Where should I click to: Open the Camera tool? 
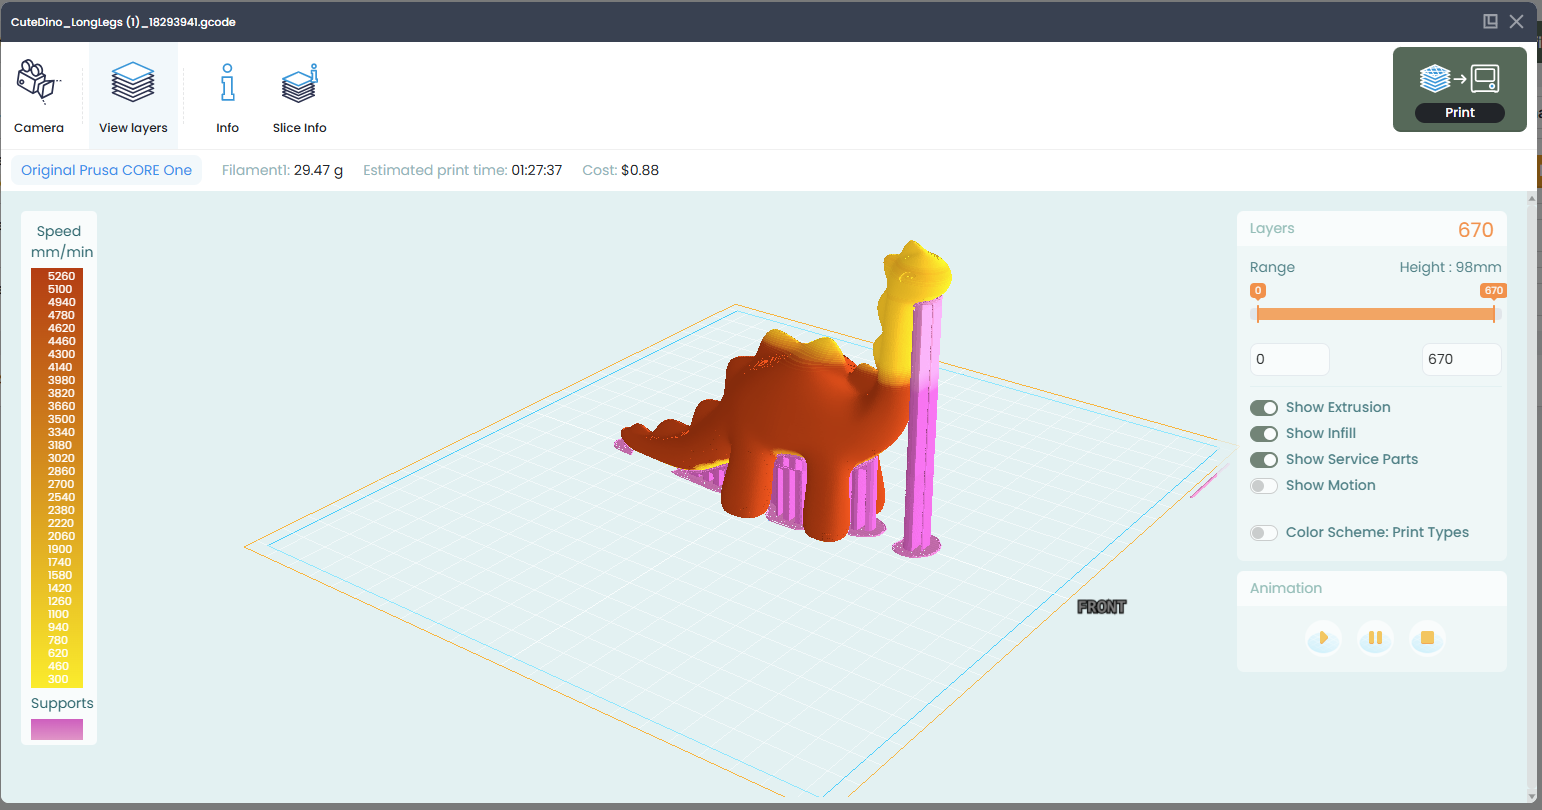(39, 96)
